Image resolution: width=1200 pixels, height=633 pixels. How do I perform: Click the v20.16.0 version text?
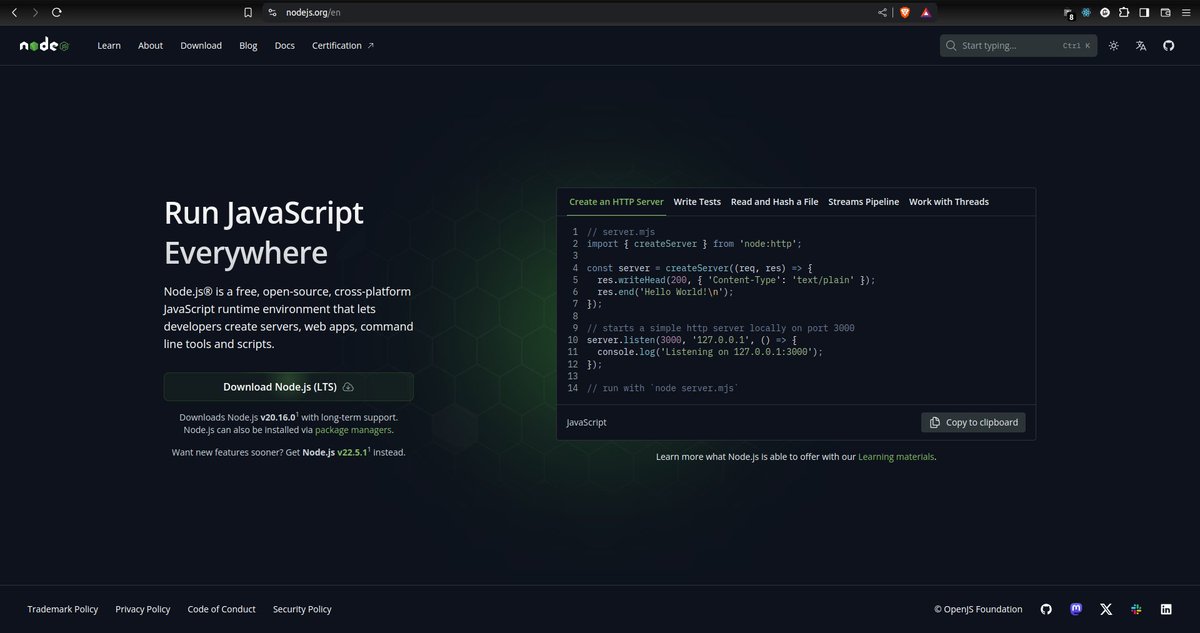coord(278,417)
